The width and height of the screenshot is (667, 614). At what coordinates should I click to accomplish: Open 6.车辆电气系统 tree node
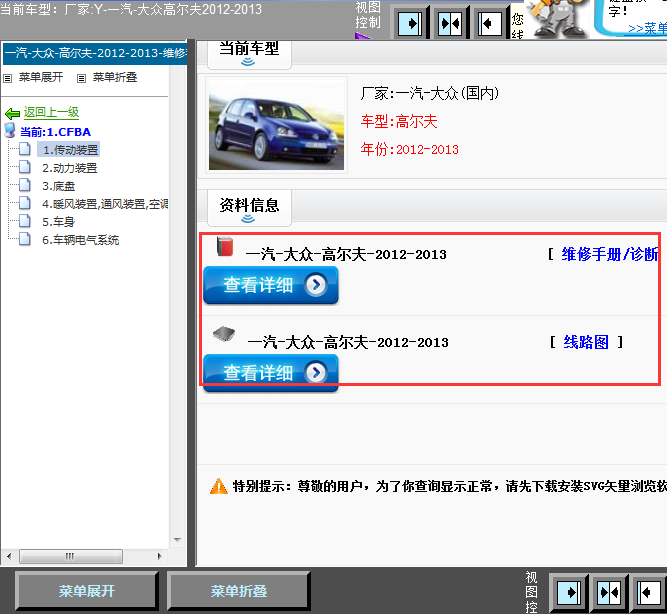[x=80, y=240]
